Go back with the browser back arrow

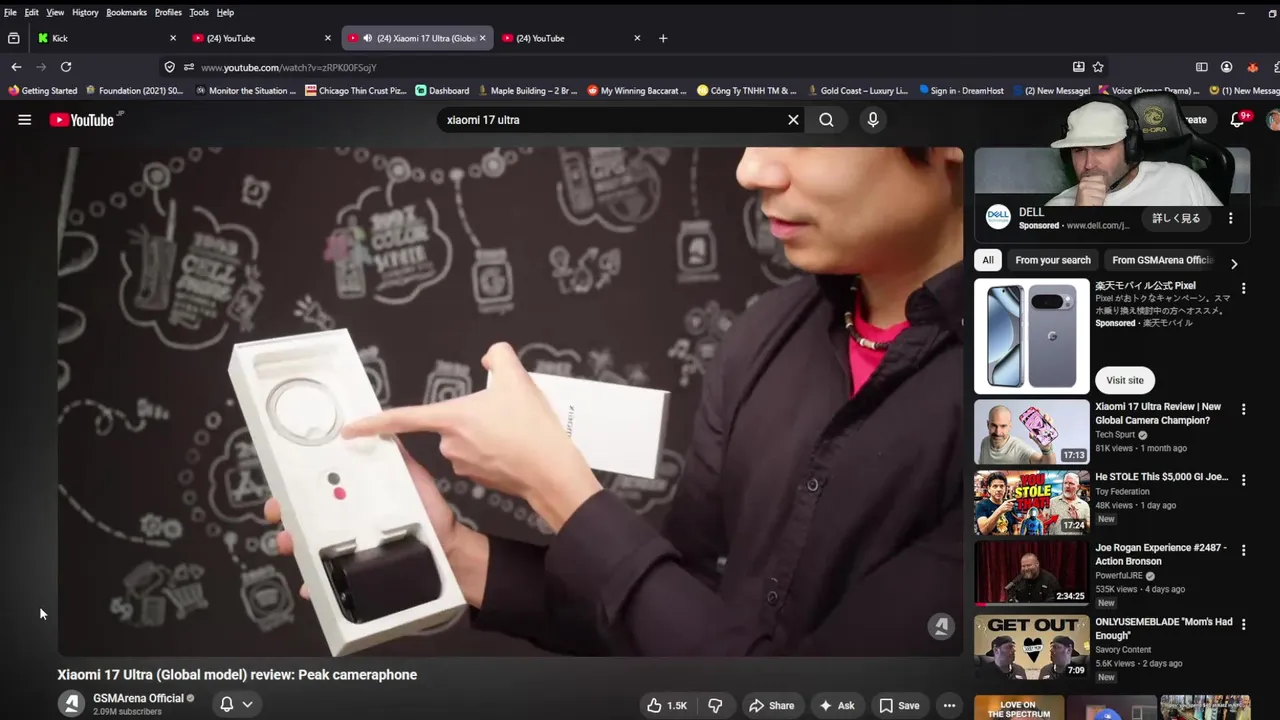[x=16, y=67]
